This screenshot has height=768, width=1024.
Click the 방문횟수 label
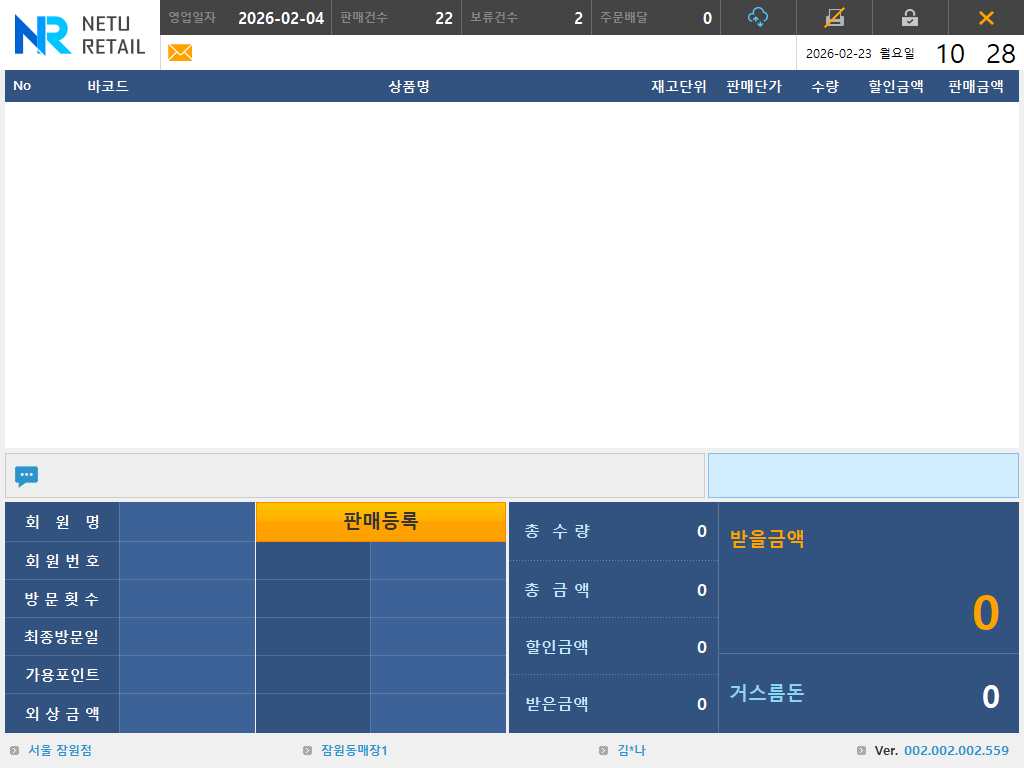62,598
